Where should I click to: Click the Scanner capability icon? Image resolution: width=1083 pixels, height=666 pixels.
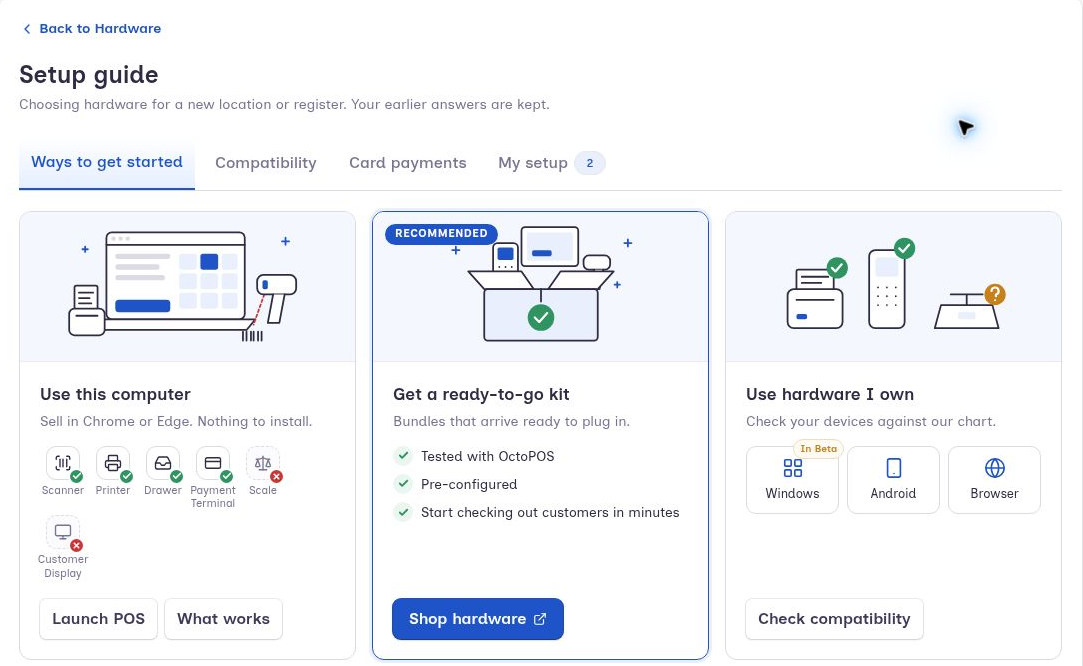(x=63, y=463)
